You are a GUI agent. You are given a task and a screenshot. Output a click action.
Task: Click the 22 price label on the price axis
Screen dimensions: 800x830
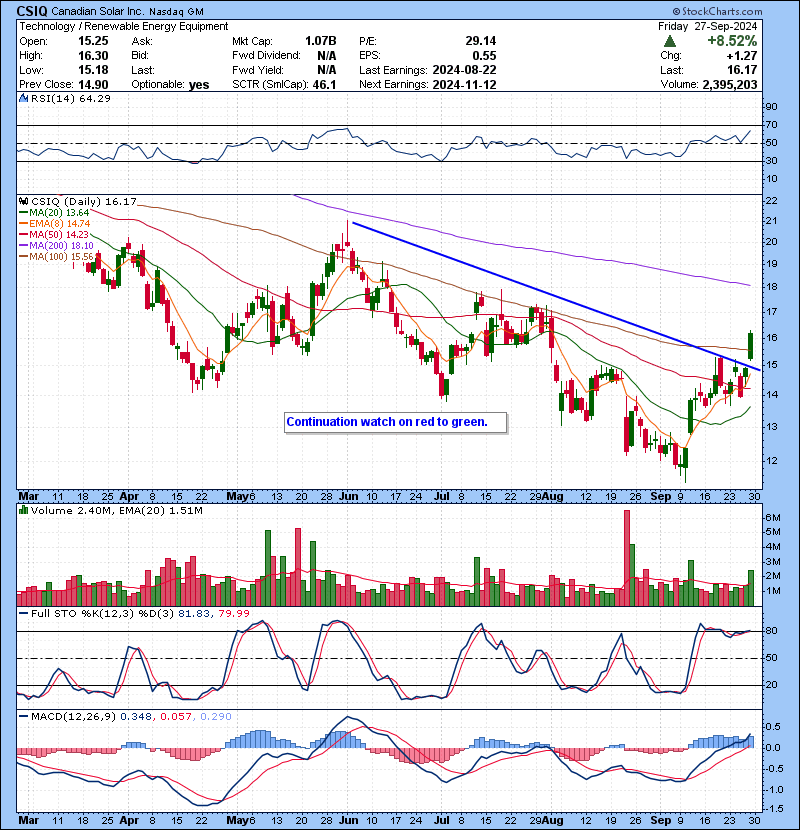click(x=772, y=201)
